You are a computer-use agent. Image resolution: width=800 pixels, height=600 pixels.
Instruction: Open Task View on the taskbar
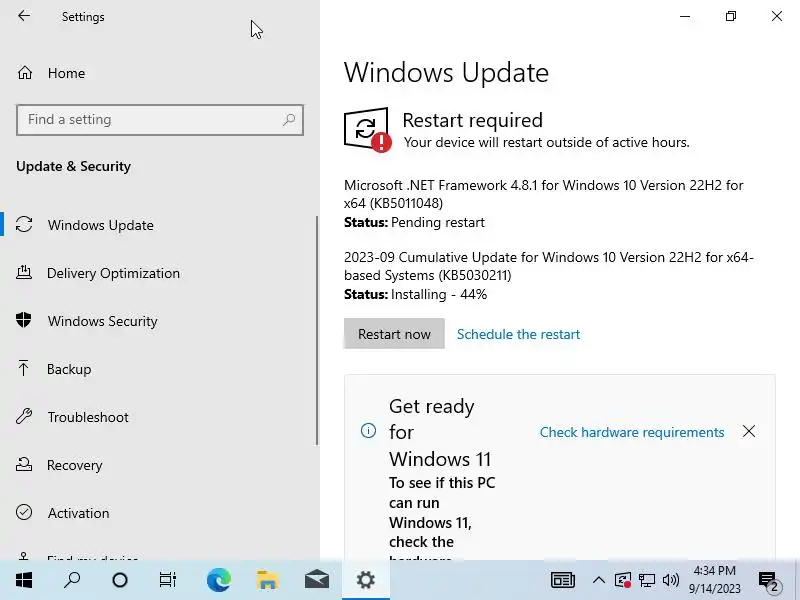pyautogui.click(x=167, y=580)
